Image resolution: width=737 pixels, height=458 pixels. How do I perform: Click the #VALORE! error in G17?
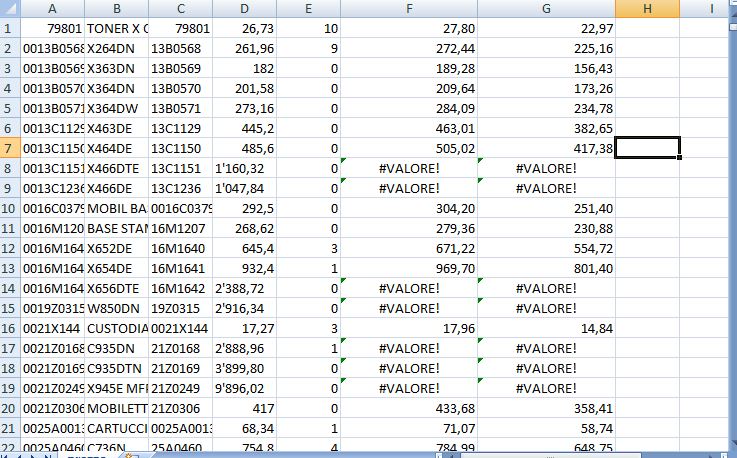[546, 348]
